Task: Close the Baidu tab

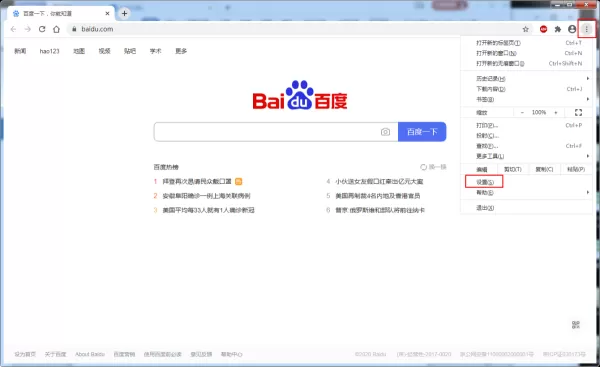Action: point(108,13)
